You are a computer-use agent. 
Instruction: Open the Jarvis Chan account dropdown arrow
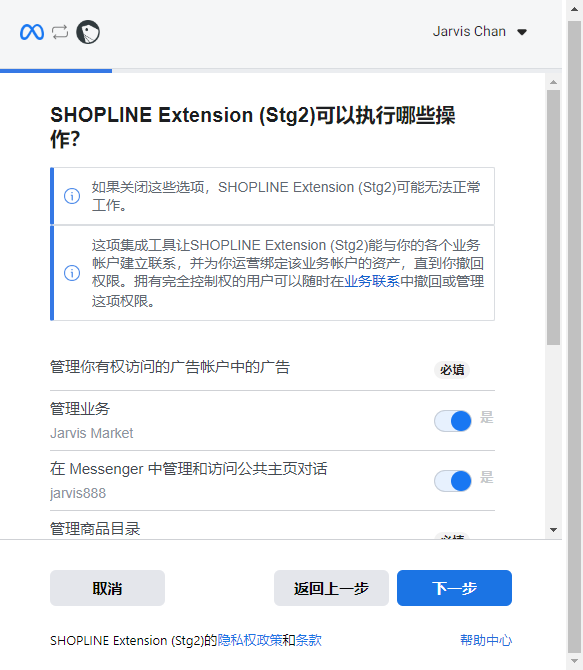(x=522, y=32)
